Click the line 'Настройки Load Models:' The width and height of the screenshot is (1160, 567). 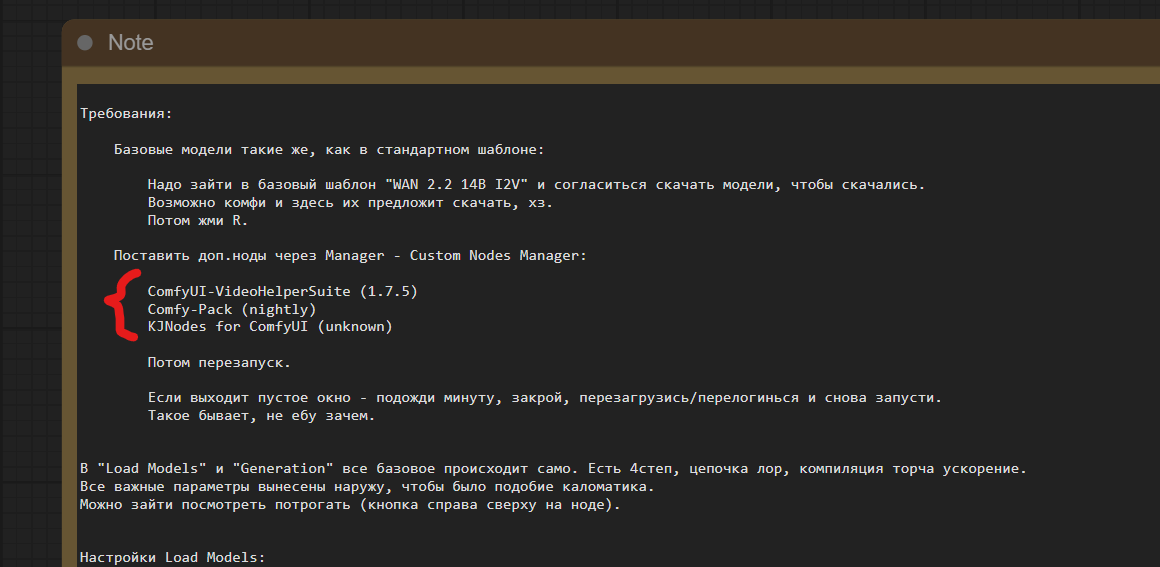tap(172, 557)
